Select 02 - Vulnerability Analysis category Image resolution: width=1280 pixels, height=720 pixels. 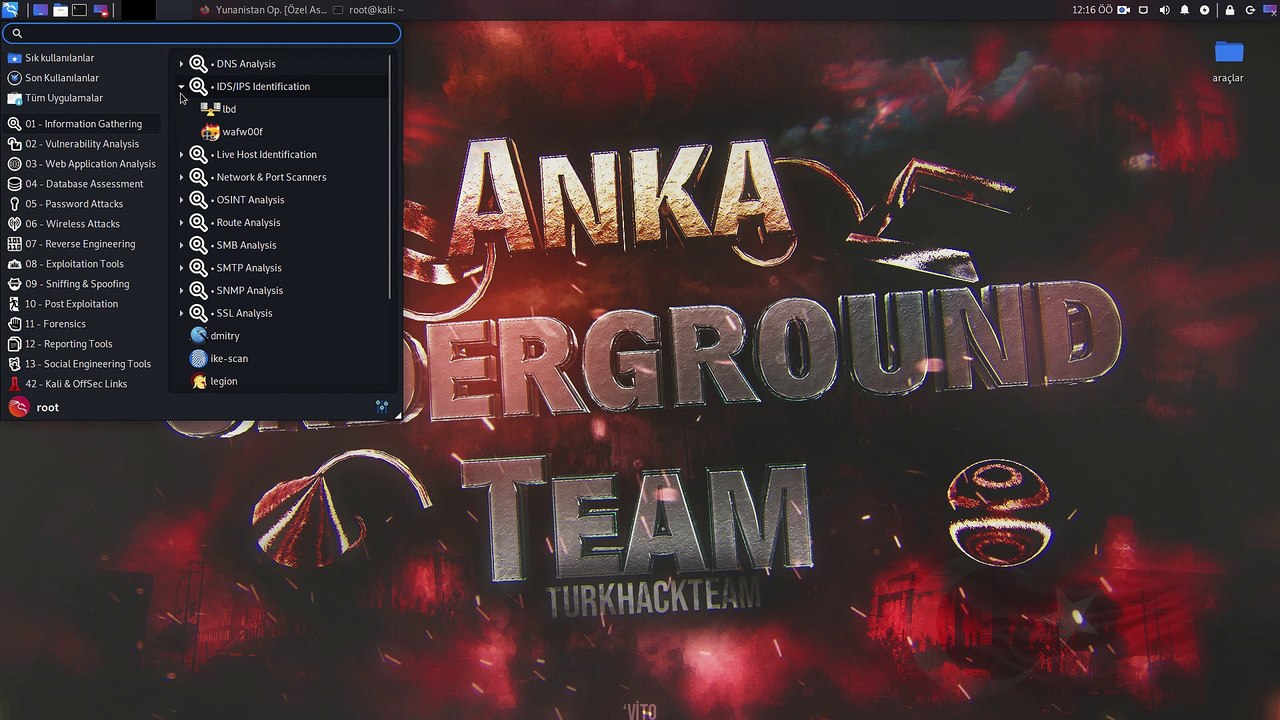(82, 144)
